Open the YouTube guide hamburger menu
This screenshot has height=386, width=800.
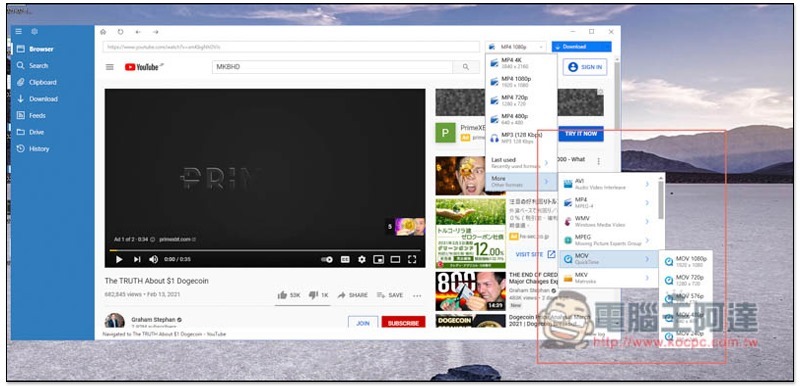pos(109,67)
